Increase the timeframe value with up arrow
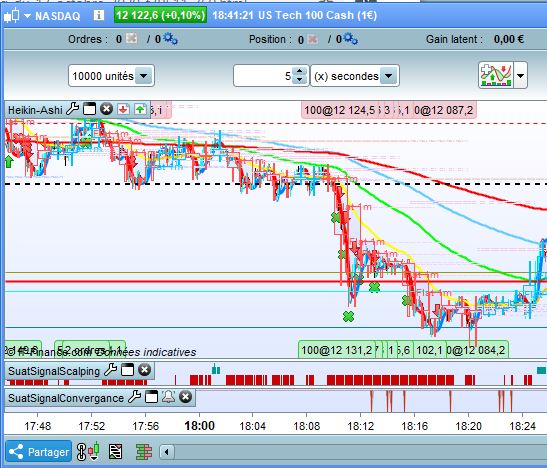547x468 pixels. pos(299,71)
